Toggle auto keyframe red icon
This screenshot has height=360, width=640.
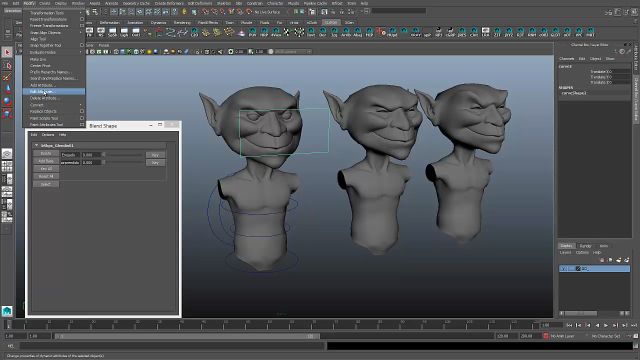546,336
